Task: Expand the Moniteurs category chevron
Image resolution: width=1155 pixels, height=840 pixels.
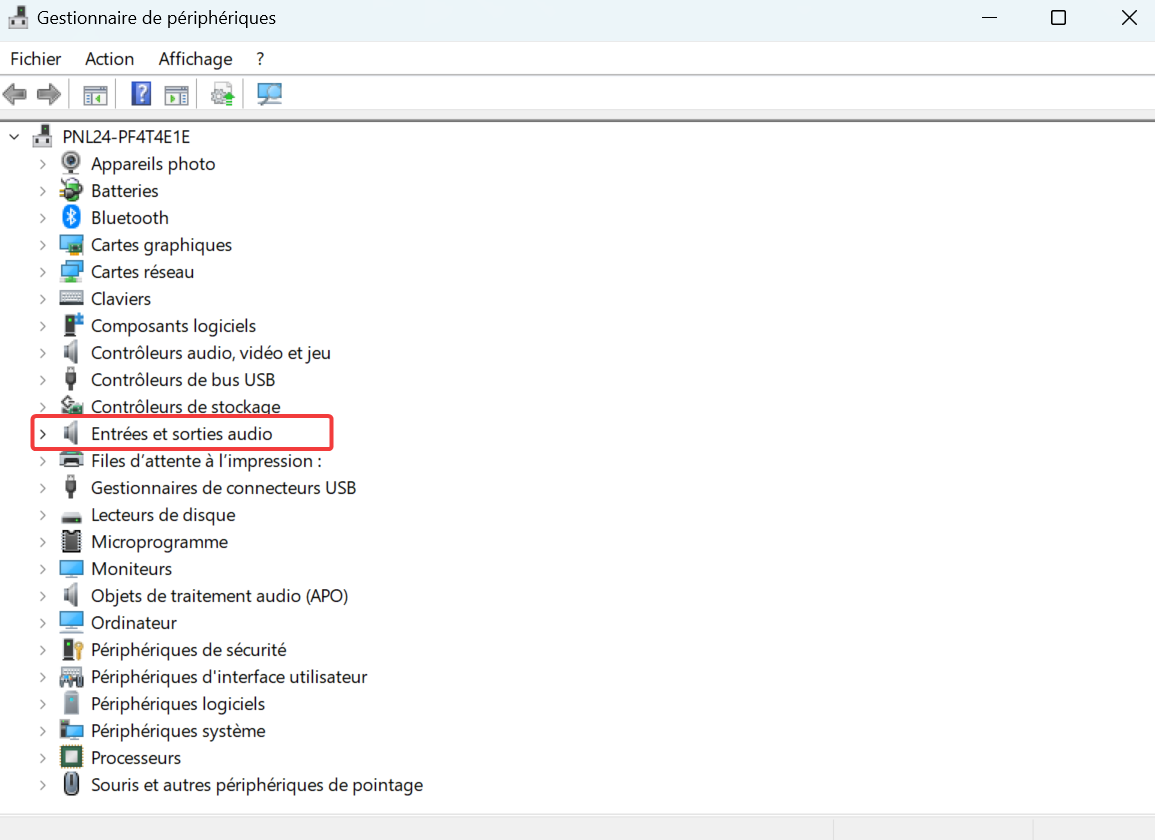Action: pos(43,569)
